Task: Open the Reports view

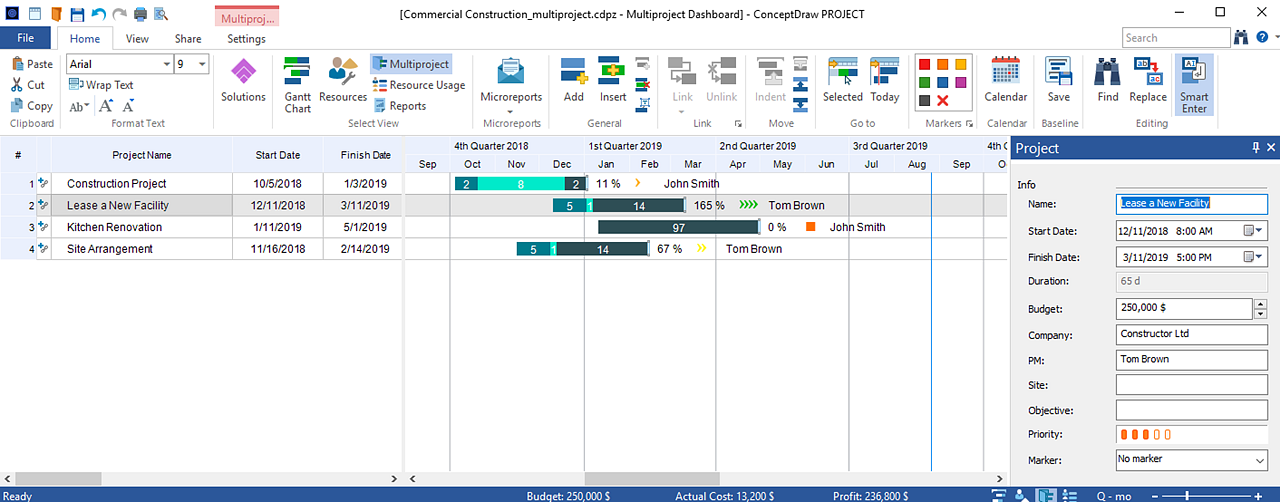Action: [399, 105]
